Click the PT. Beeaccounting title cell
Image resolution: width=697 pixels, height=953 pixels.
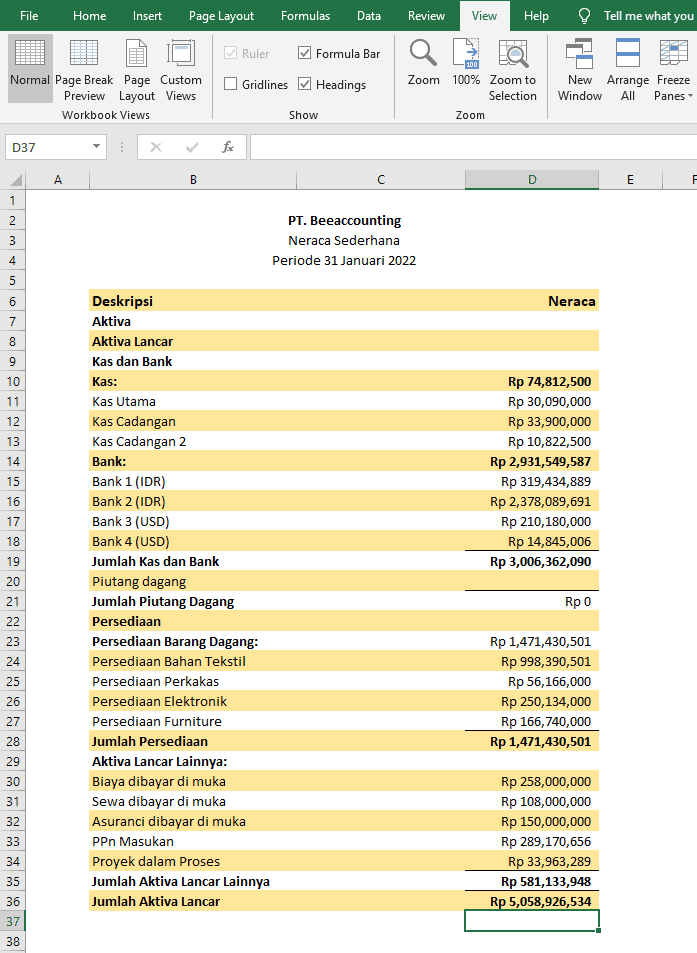(345, 221)
